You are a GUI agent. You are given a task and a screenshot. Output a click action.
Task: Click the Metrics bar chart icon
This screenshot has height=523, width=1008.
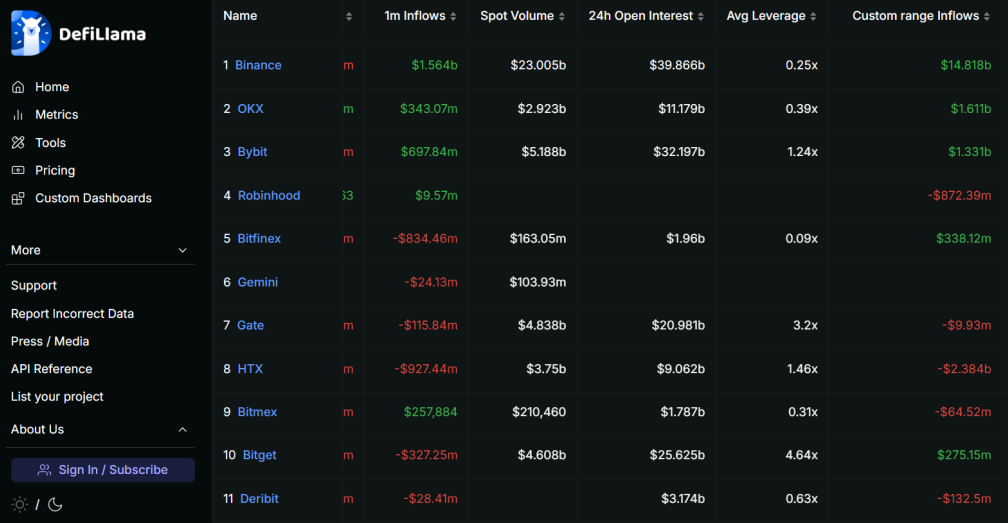point(18,115)
